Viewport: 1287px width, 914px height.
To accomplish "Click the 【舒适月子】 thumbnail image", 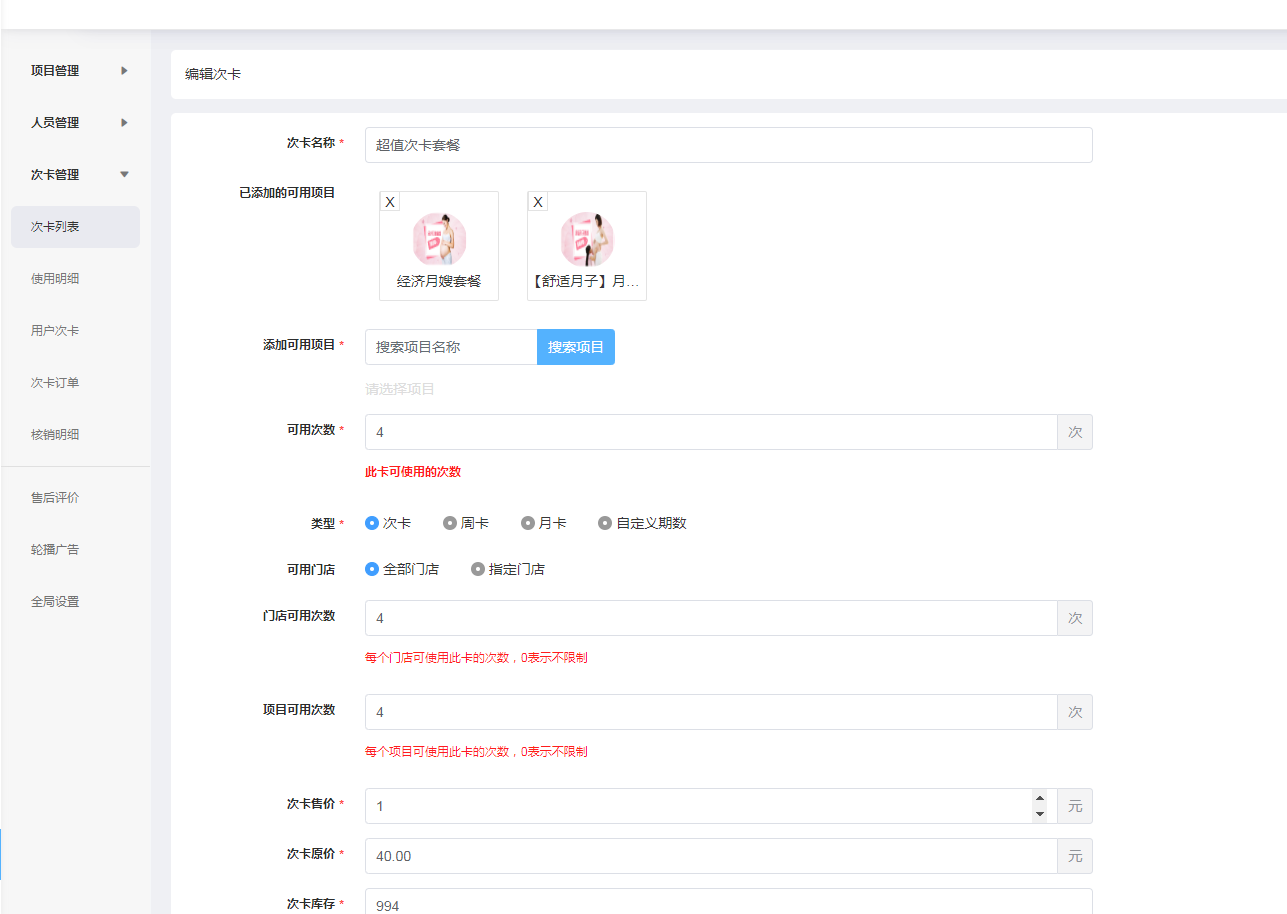I will pyautogui.click(x=587, y=239).
